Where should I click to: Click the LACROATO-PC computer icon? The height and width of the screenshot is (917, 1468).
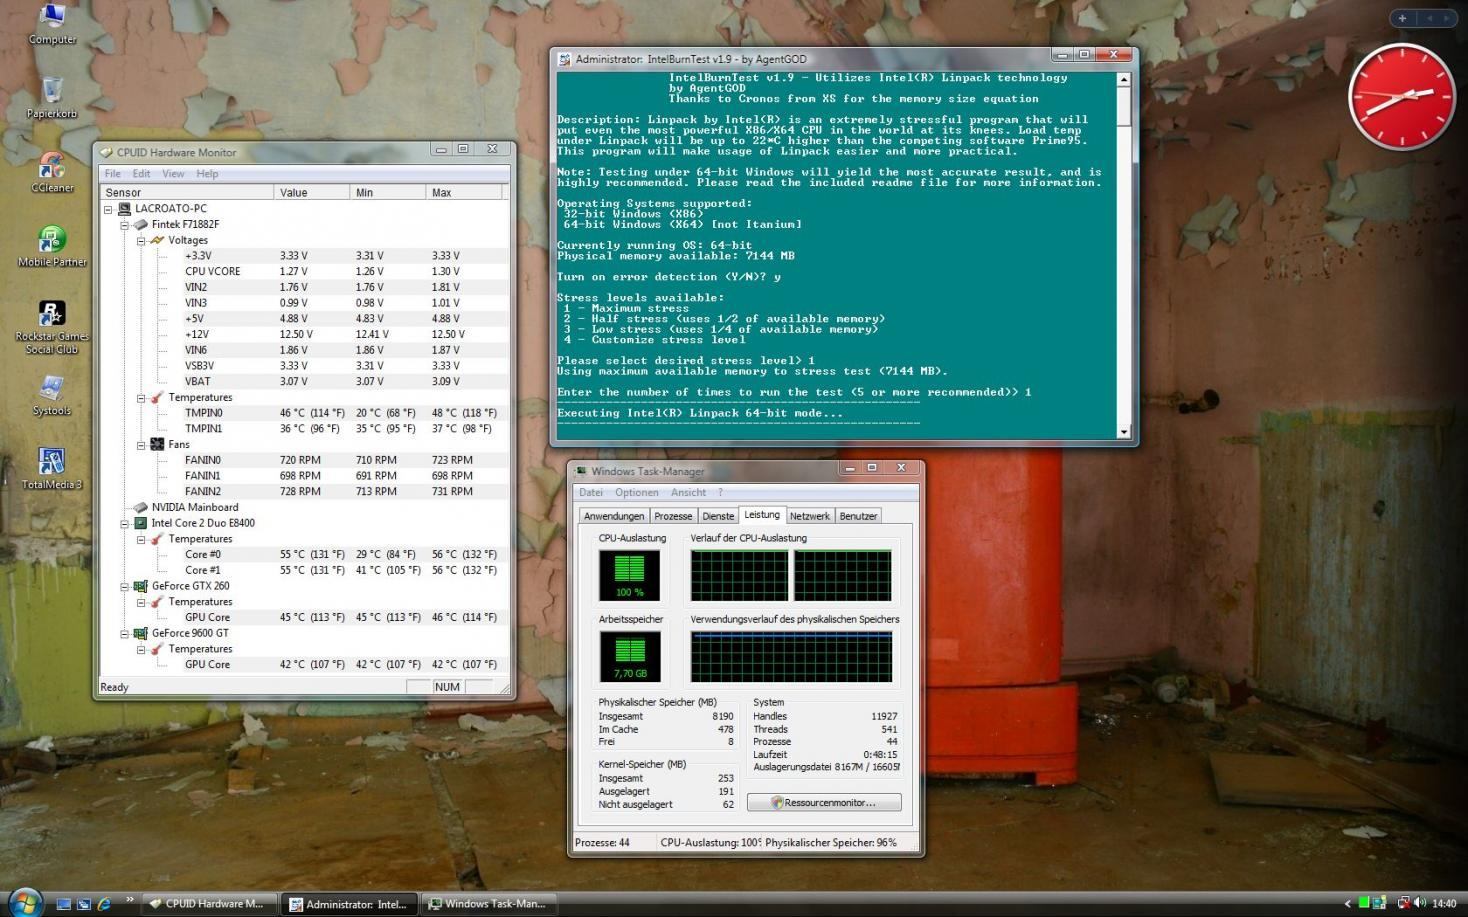(125, 209)
